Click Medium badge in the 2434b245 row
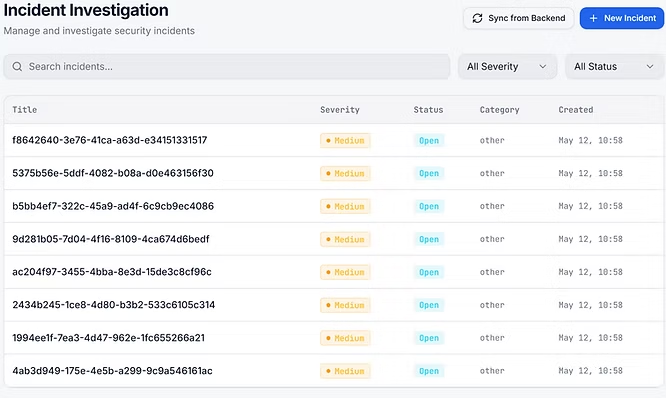This screenshot has height=398, width=666. [345, 305]
